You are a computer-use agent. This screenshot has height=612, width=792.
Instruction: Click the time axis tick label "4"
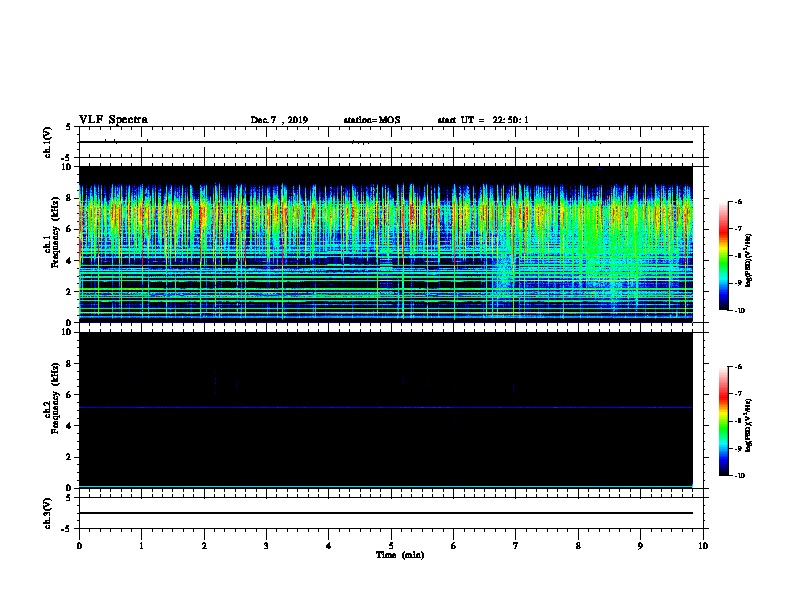(329, 546)
